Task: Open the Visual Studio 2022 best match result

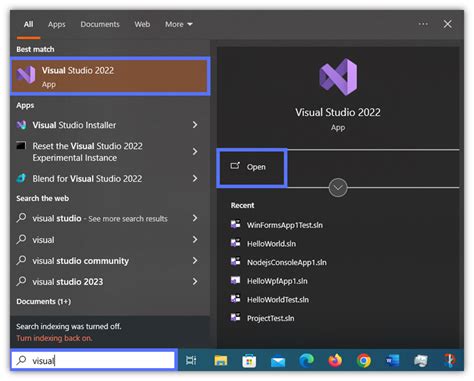Action: point(110,76)
